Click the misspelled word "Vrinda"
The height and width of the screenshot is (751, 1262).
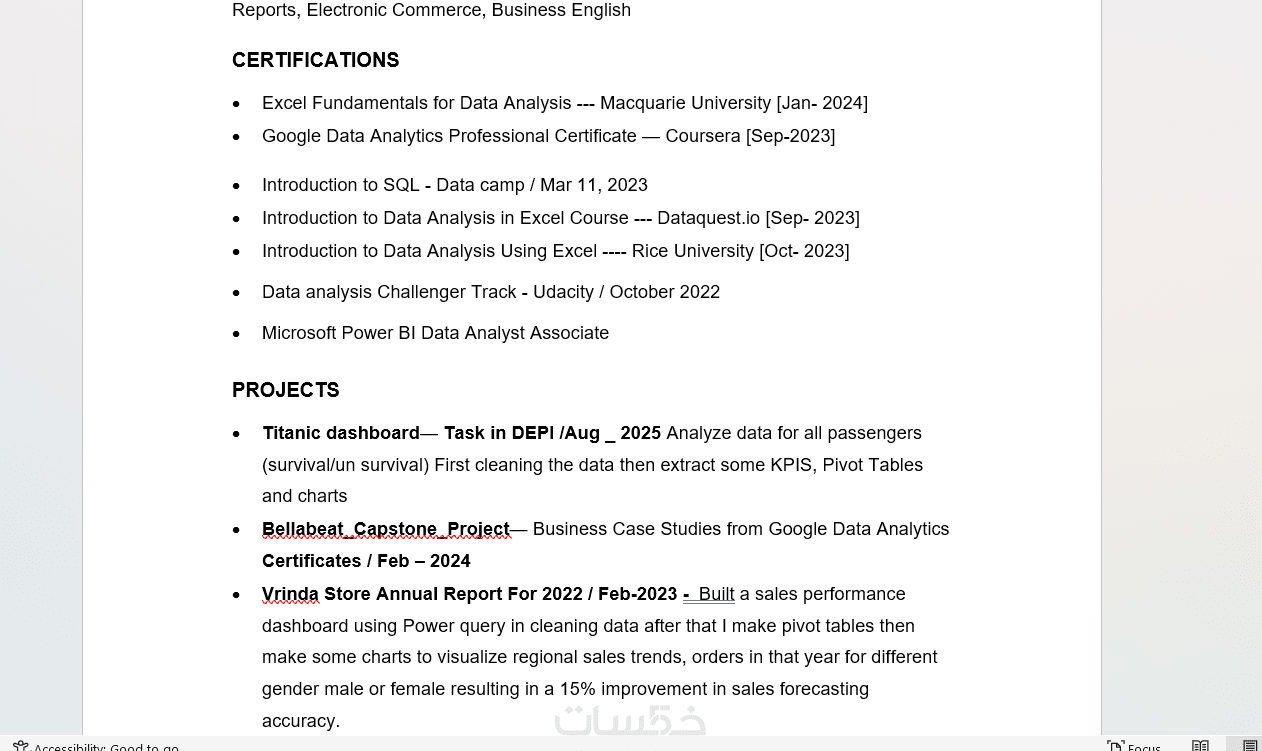pos(290,594)
